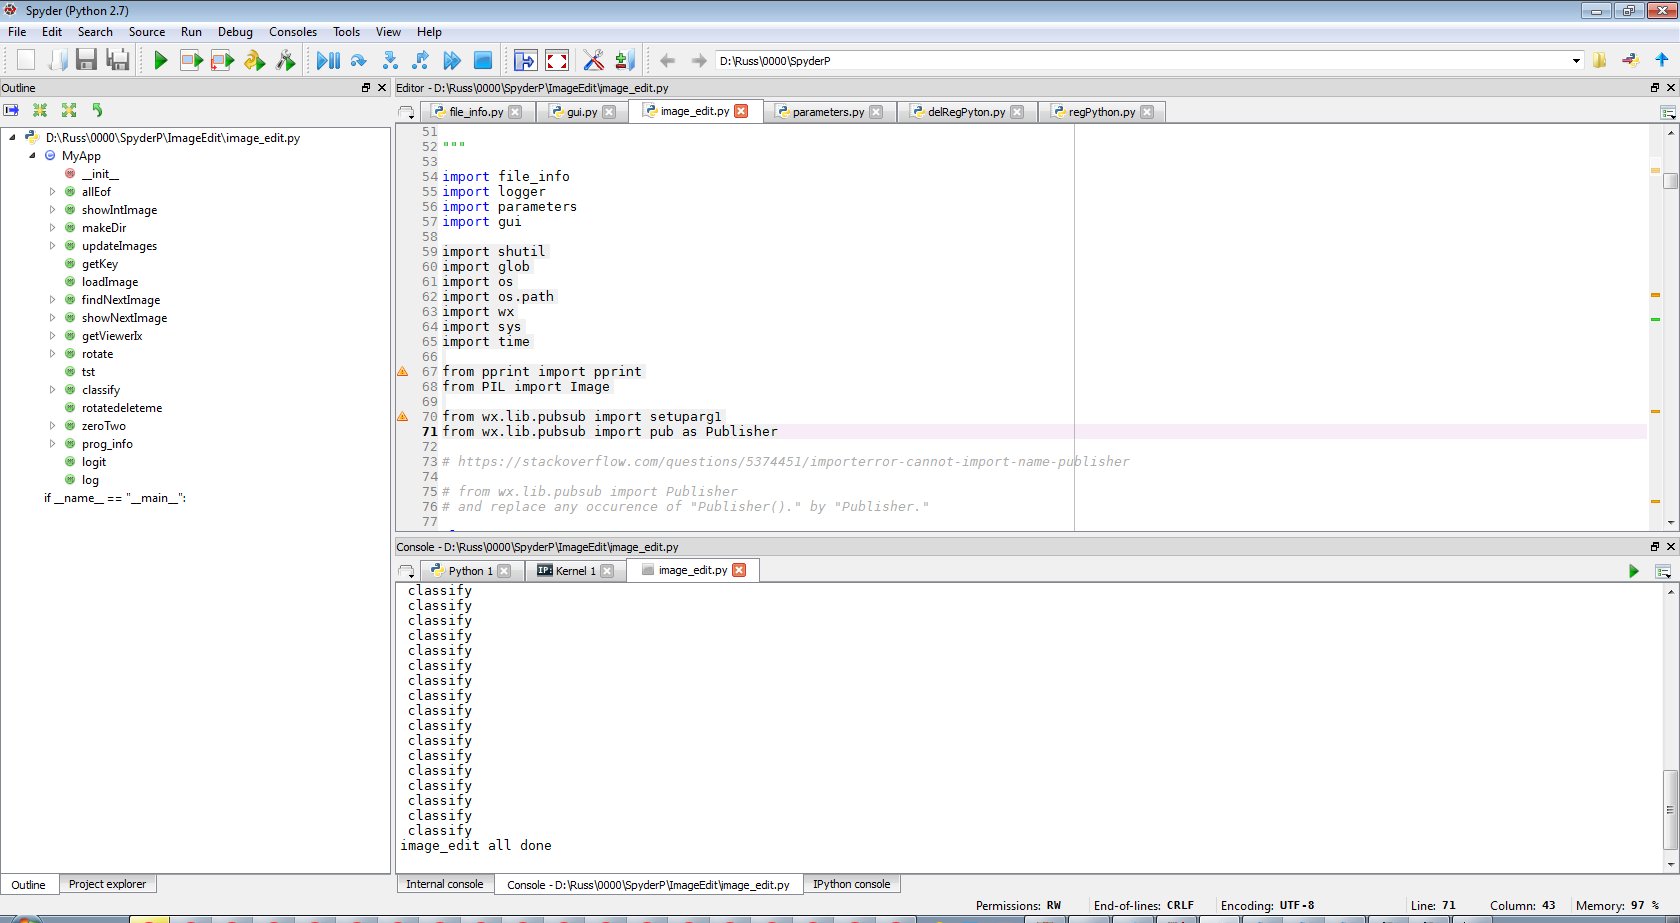Viewport: 1680px width, 923px height.
Task: Run the current line in debugger
Action: [359, 60]
